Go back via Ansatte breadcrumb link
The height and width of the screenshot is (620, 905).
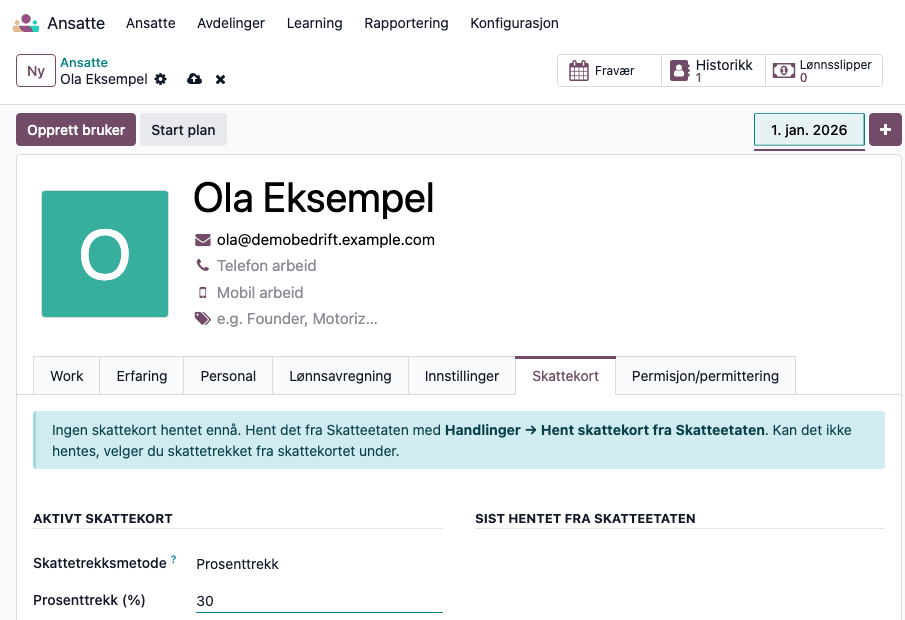point(84,62)
